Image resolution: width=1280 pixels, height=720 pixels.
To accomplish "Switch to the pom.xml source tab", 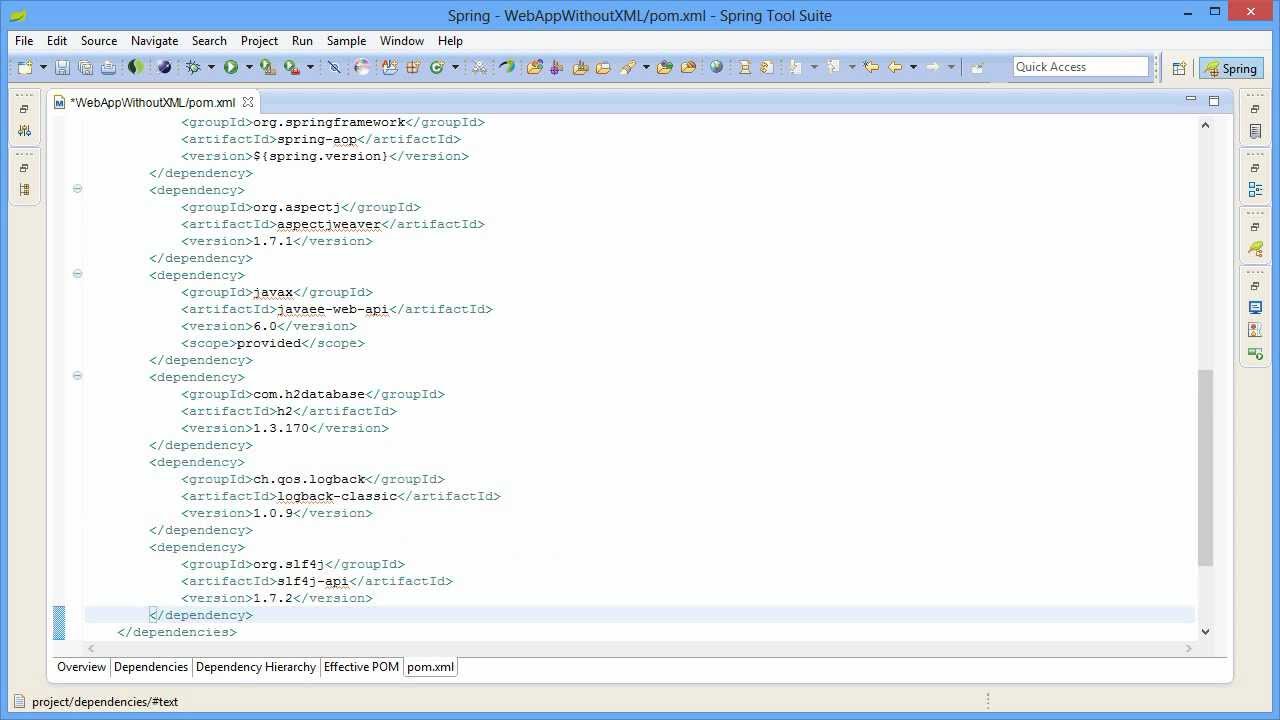I will click(x=430, y=667).
